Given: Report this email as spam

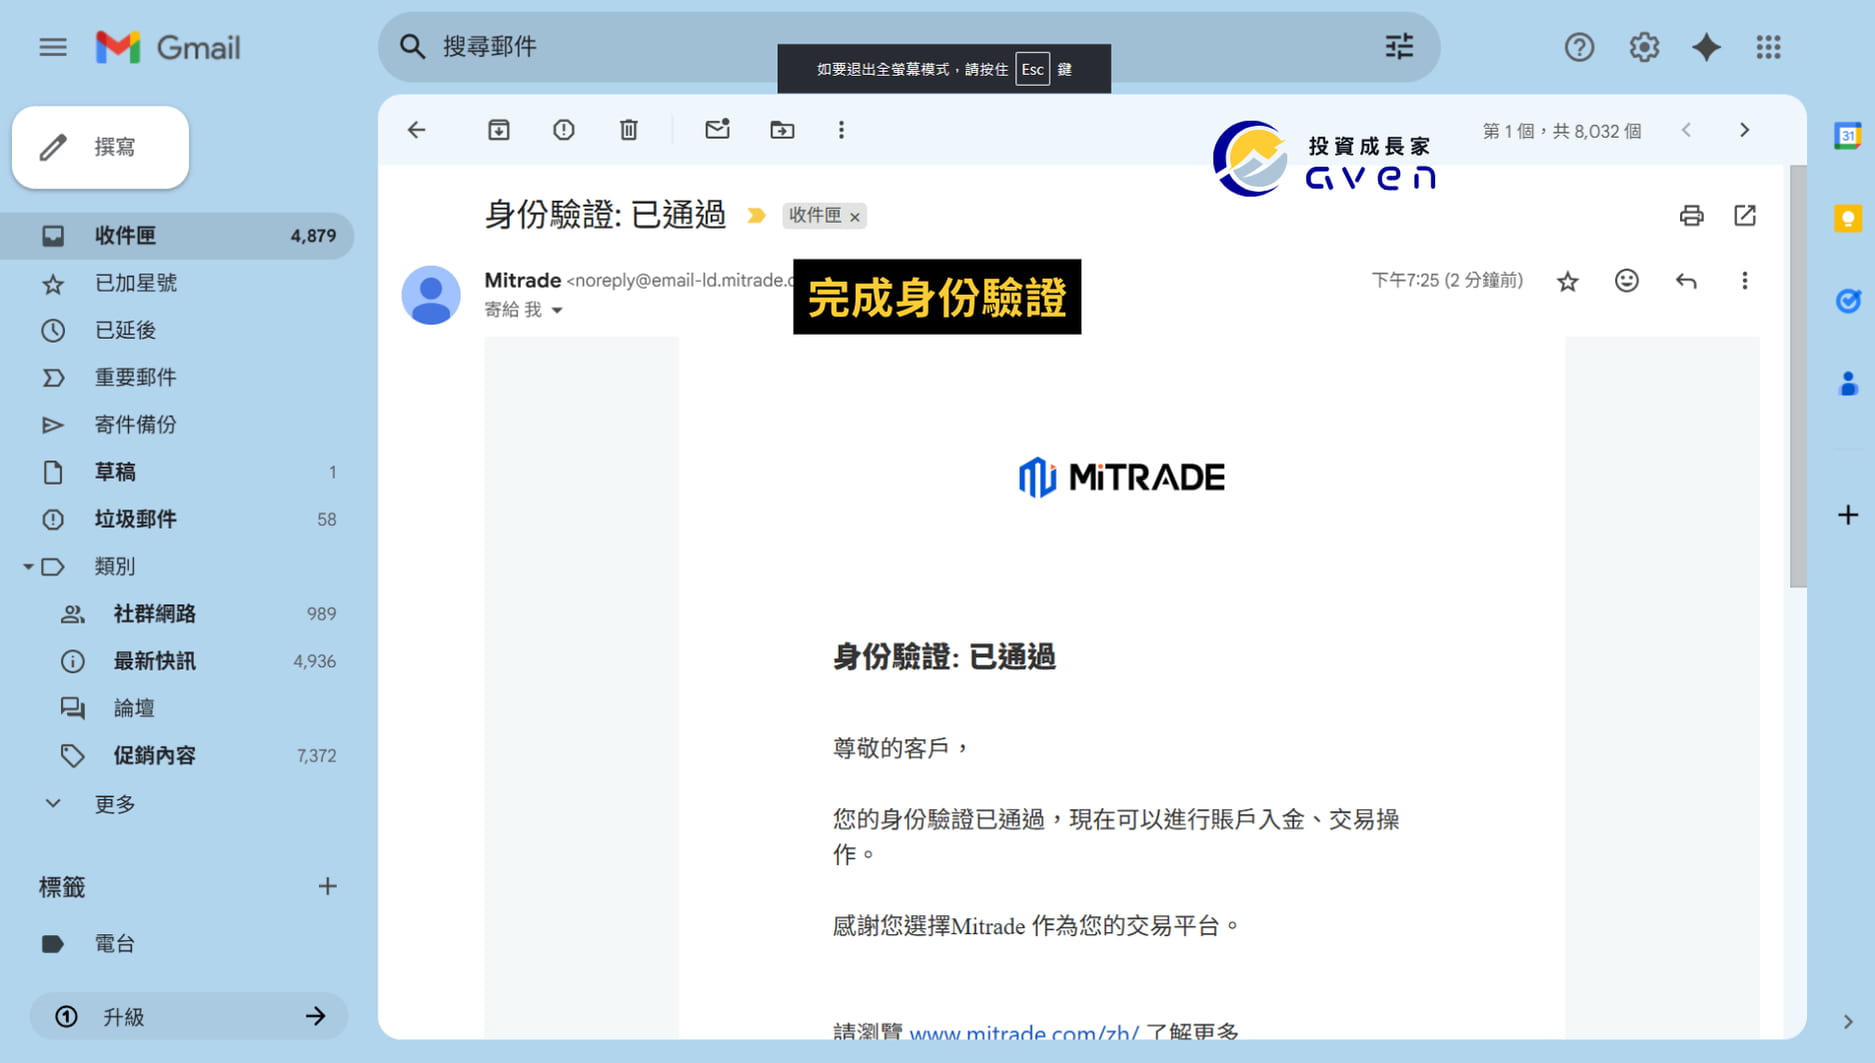Looking at the screenshot, I should (x=564, y=130).
